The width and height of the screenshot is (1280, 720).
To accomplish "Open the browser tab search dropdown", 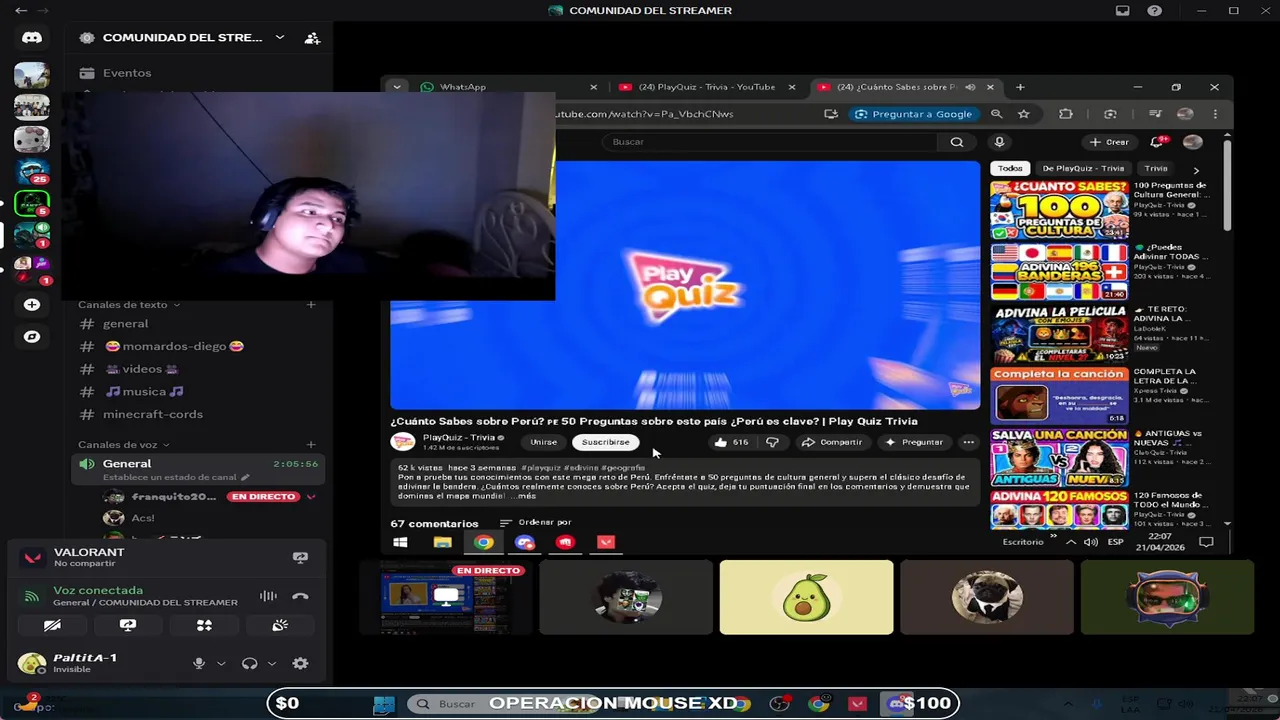I will [397, 87].
